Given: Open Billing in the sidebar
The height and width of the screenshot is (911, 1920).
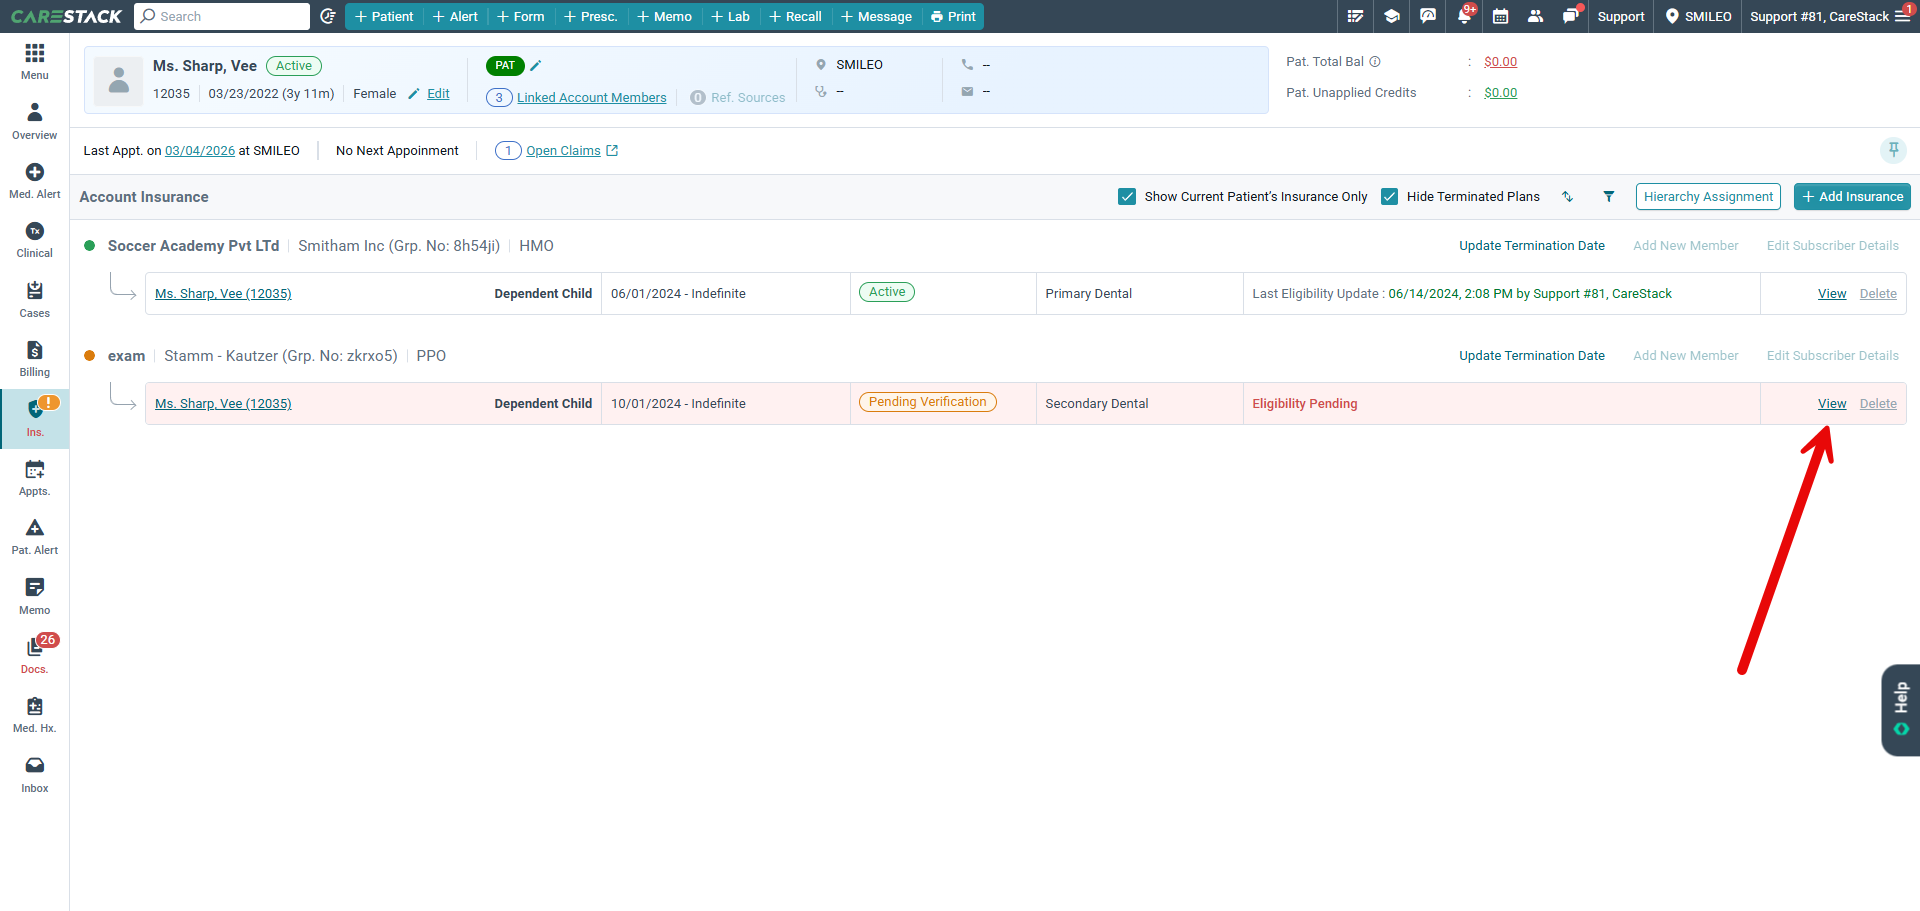Looking at the screenshot, I should click(35, 359).
